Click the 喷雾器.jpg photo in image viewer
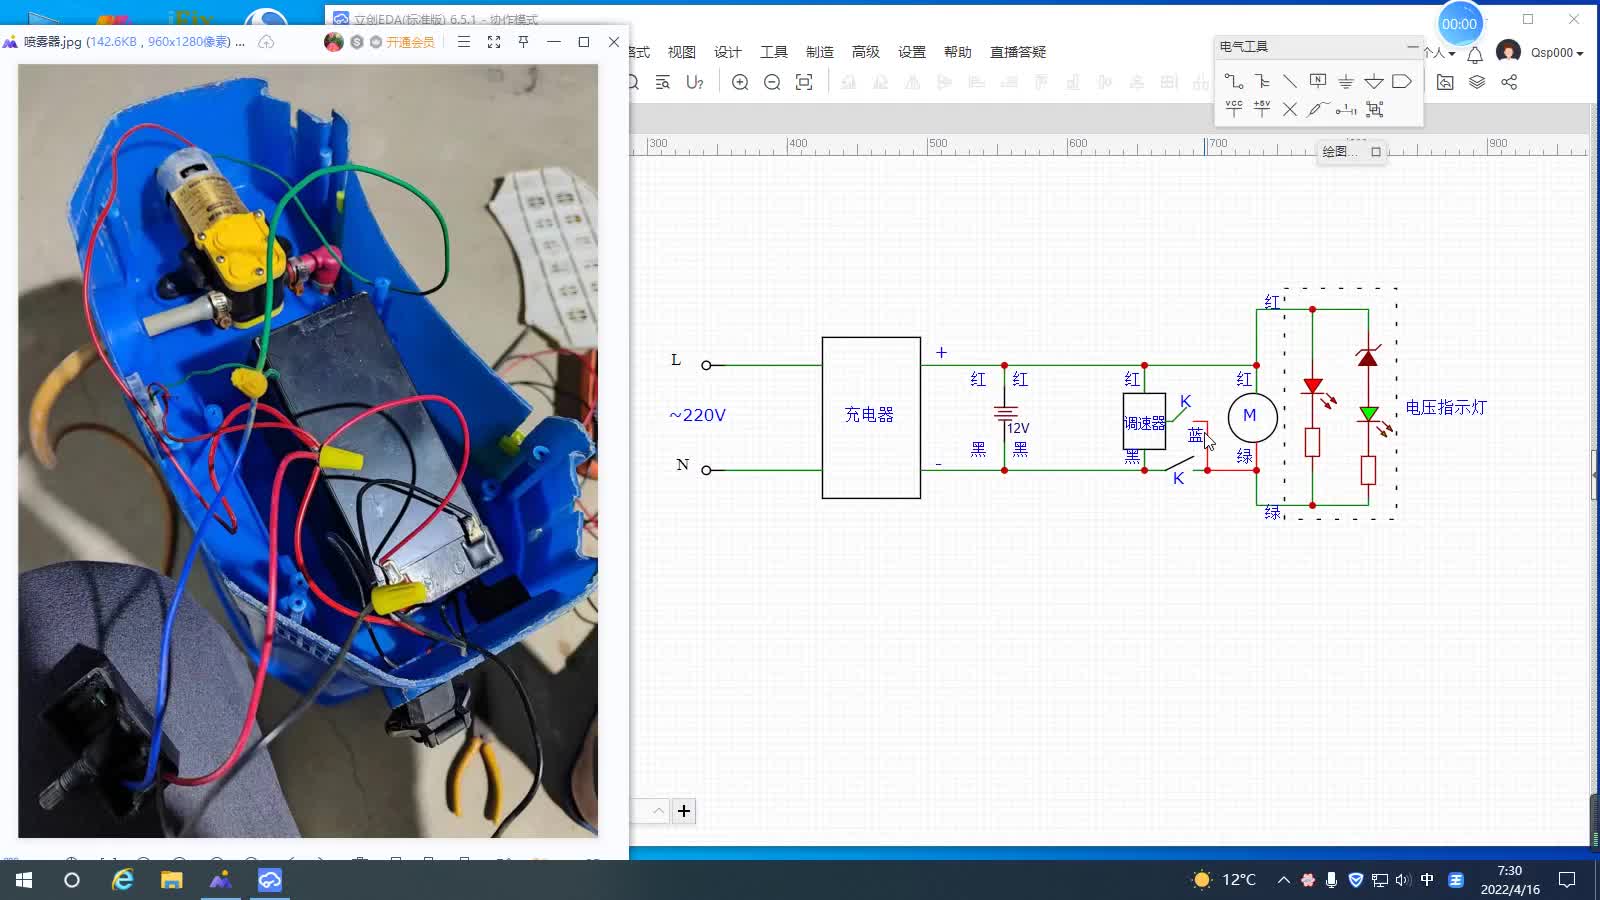 coord(308,451)
